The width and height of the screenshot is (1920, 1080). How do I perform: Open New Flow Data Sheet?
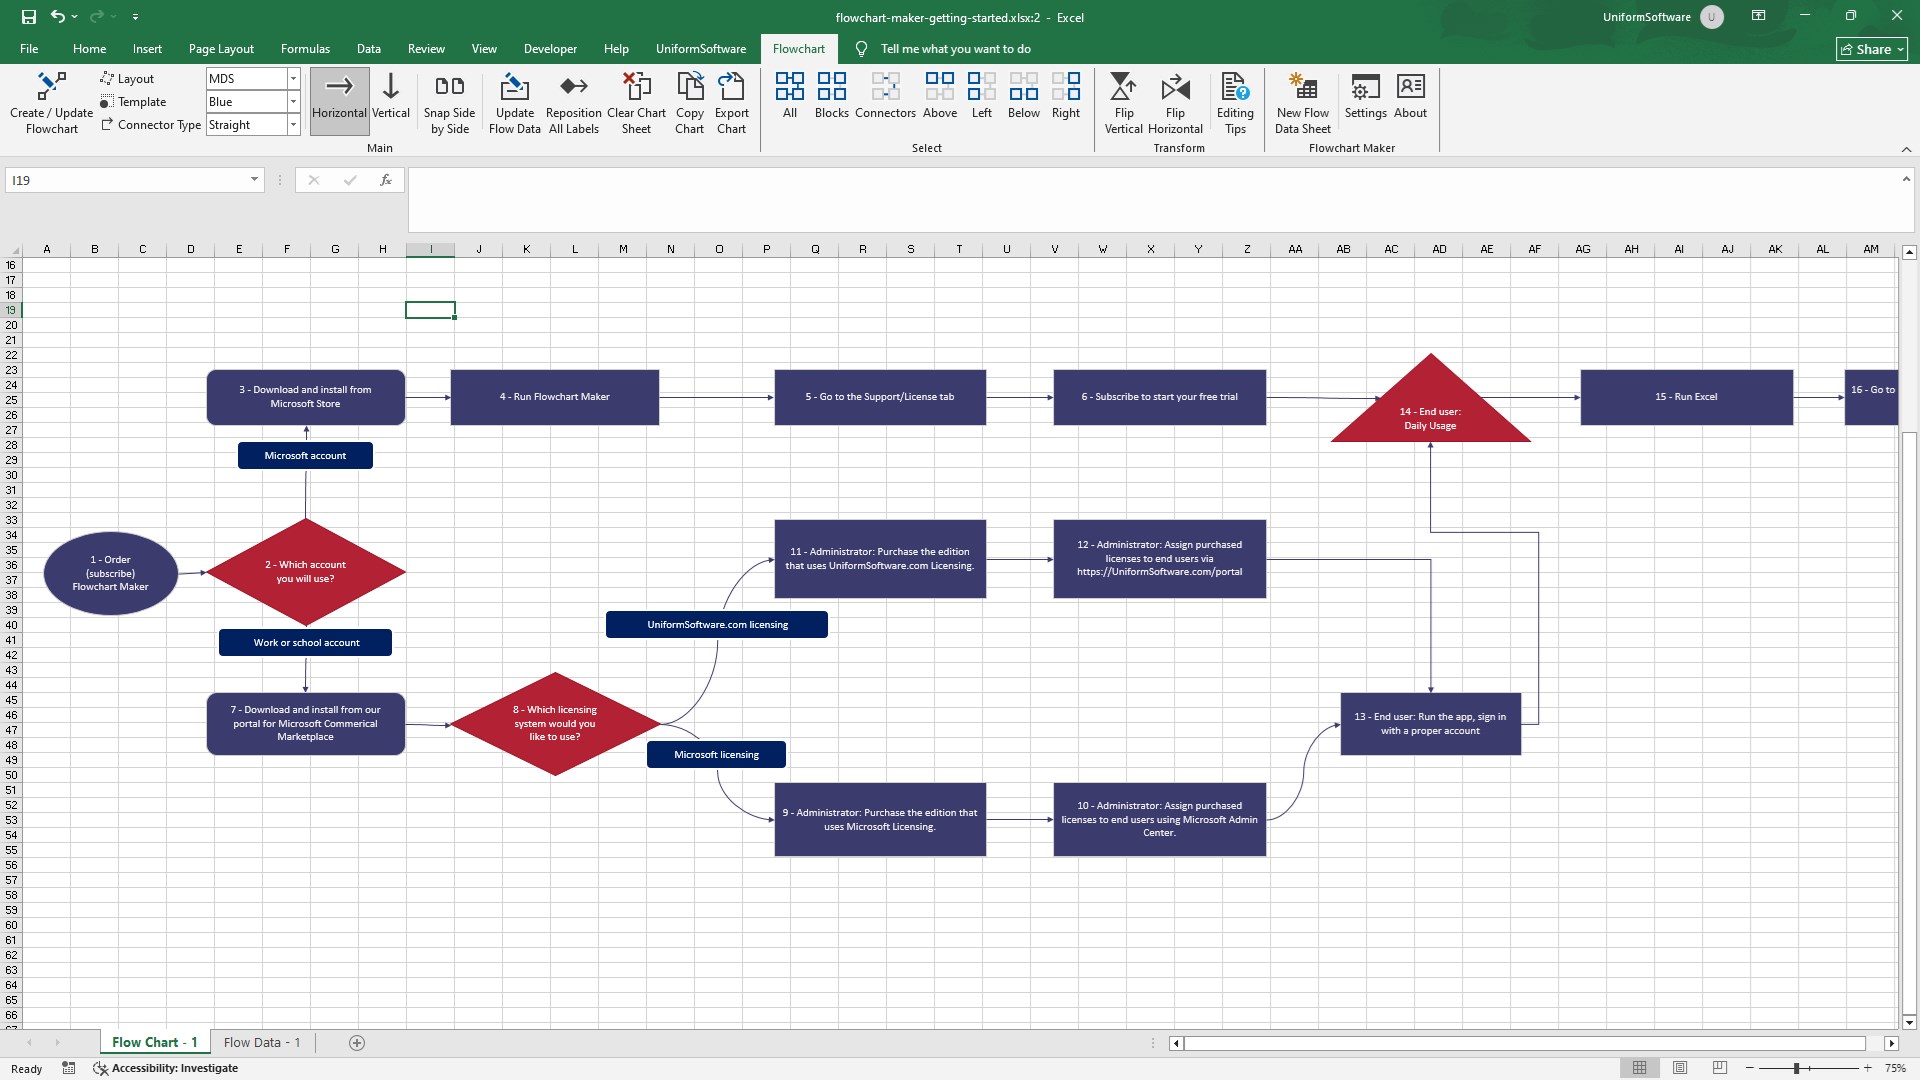(1302, 87)
